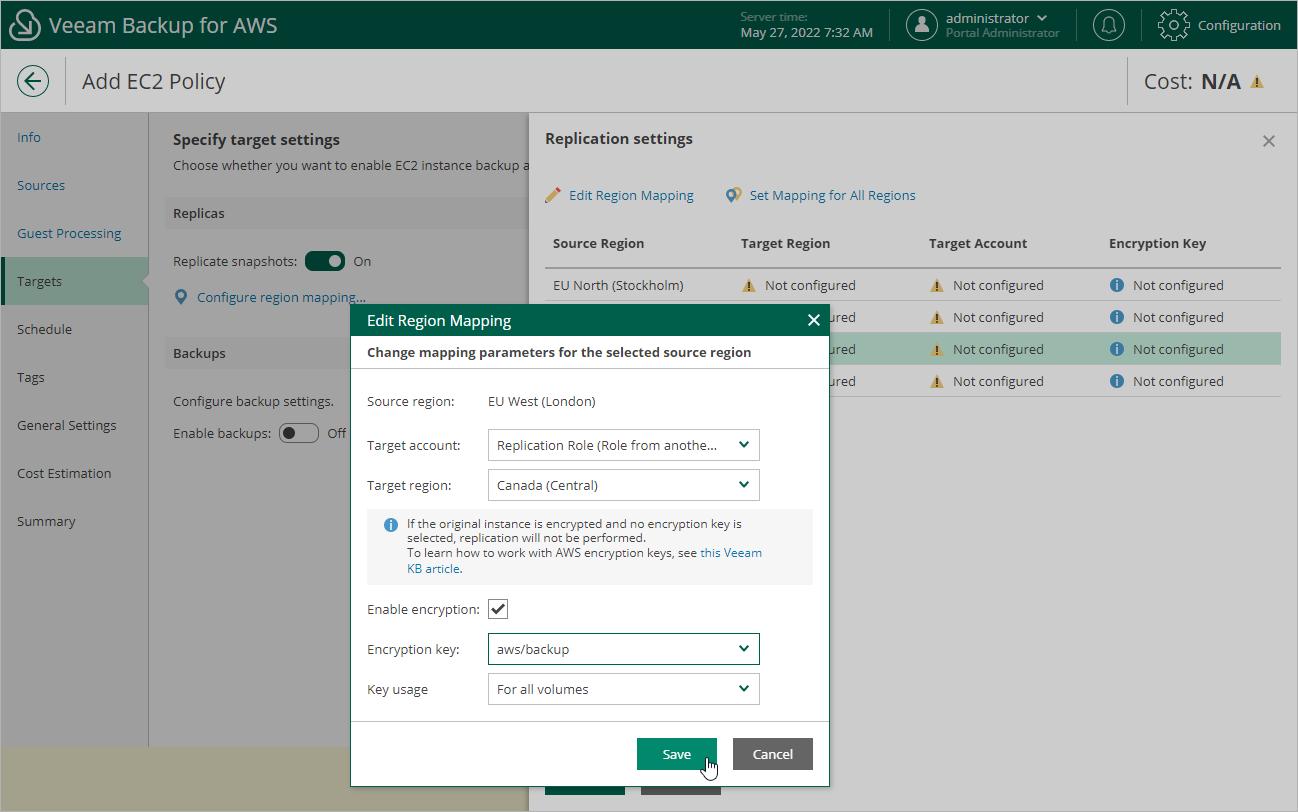Click the info icon in EU North Encryption Key

click(1117, 285)
